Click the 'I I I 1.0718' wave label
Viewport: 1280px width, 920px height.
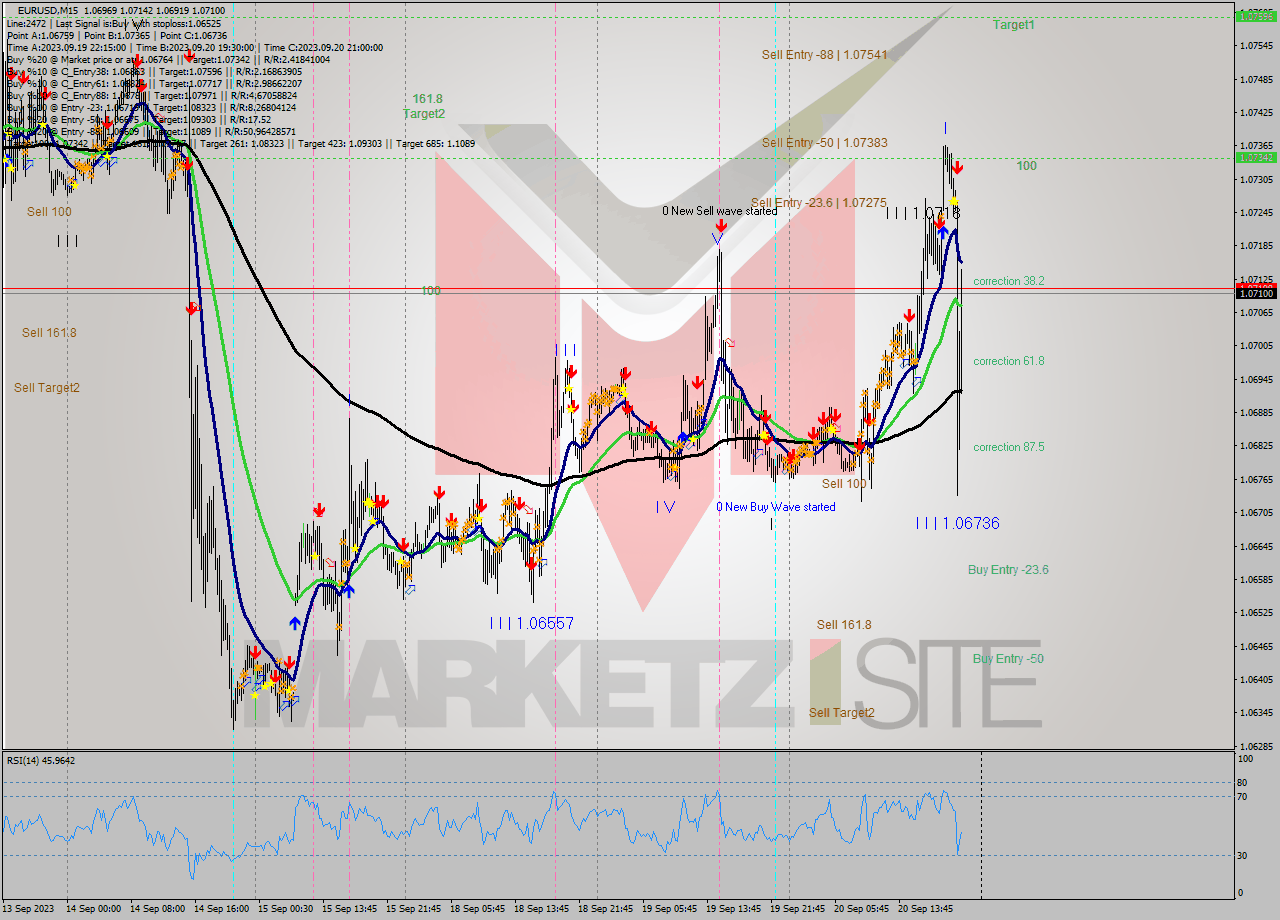[x=923, y=213]
